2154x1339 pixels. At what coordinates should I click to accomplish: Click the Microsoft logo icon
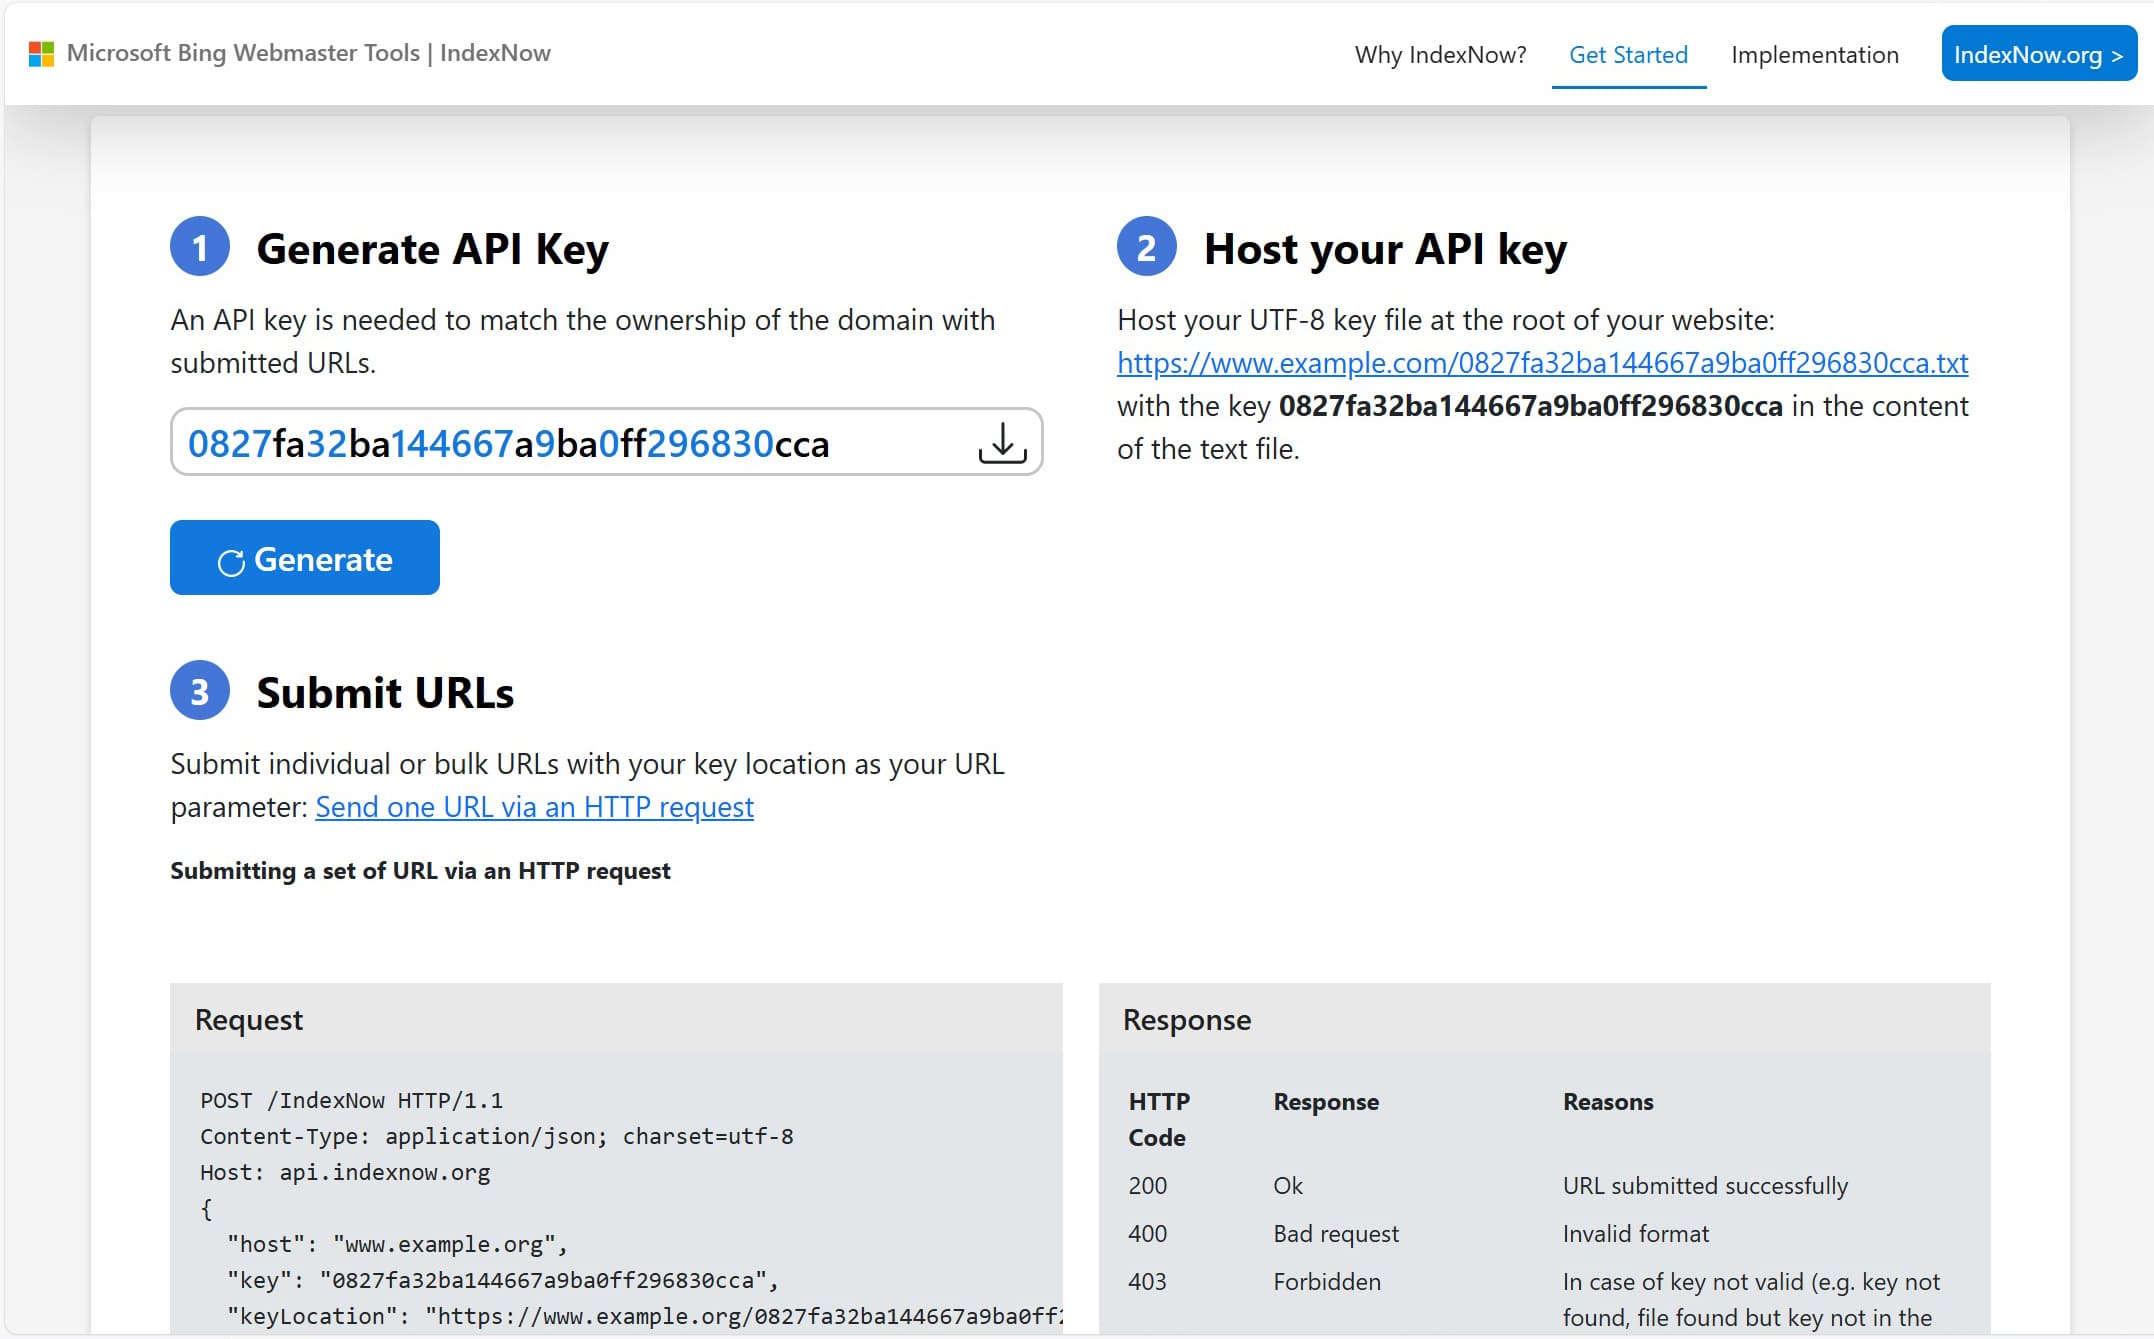(41, 54)
